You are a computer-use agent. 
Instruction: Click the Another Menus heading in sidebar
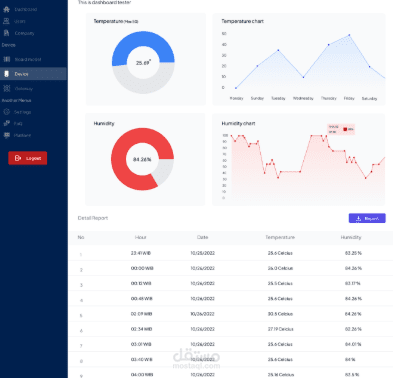[x=16, y=100]
